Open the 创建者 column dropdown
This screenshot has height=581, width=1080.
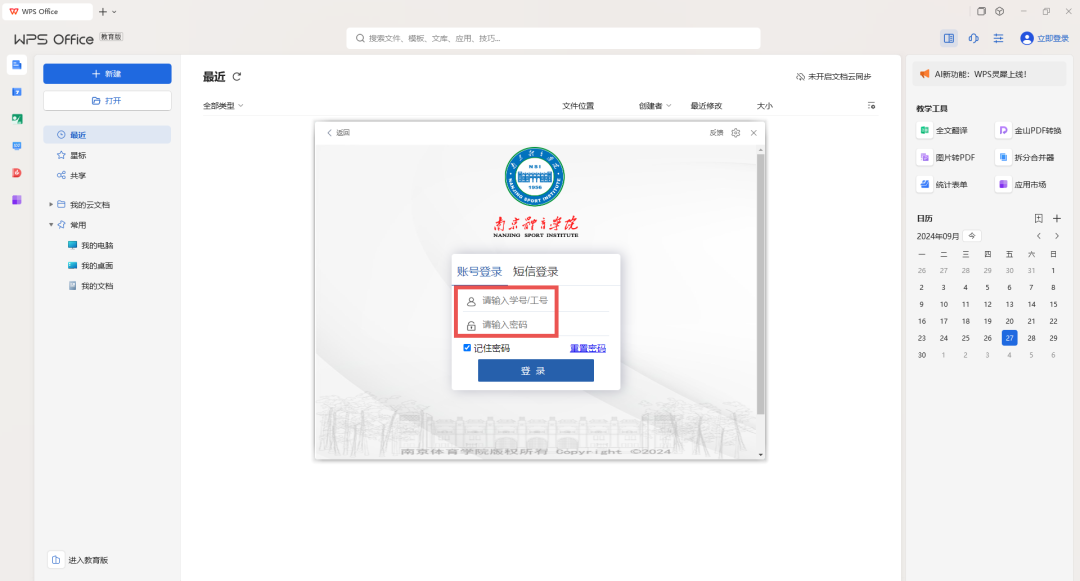point(654,105)
